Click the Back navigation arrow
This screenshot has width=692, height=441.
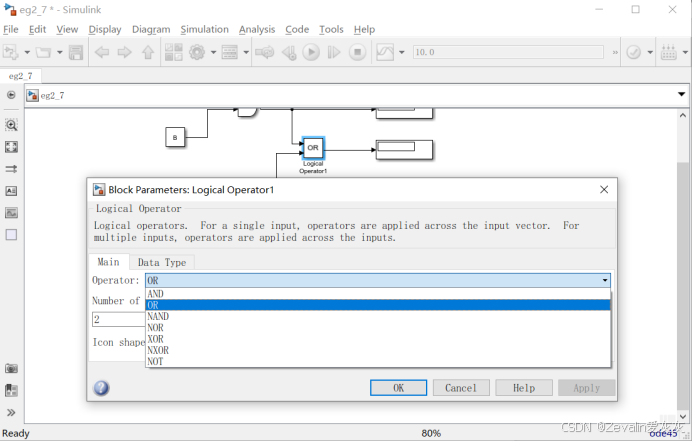102,53
